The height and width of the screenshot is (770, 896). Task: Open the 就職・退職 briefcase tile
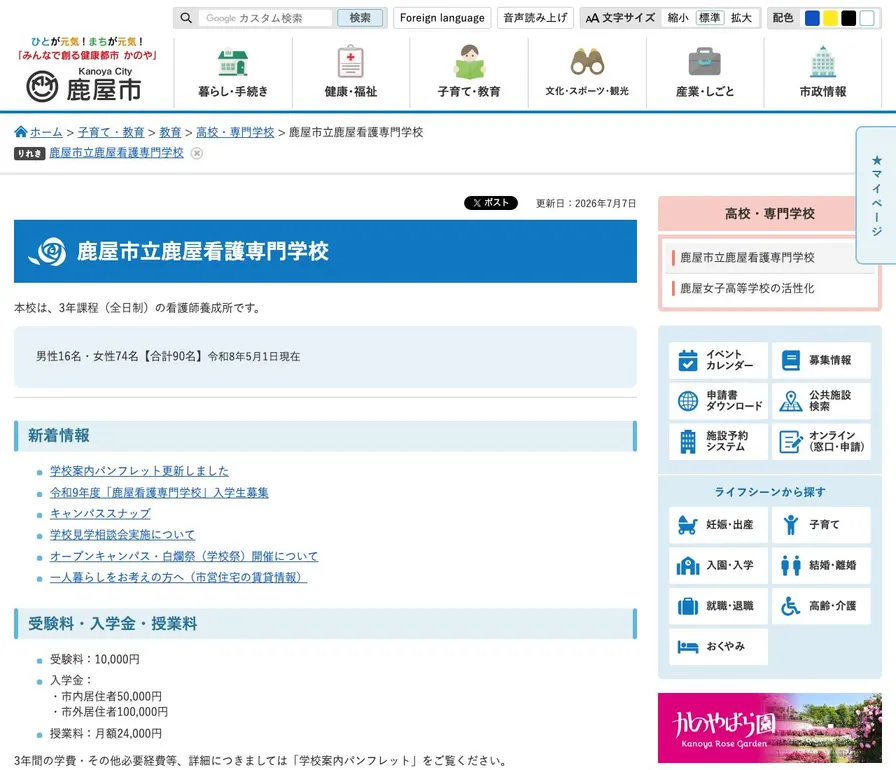pyautogui.click(x=718, y=605)
